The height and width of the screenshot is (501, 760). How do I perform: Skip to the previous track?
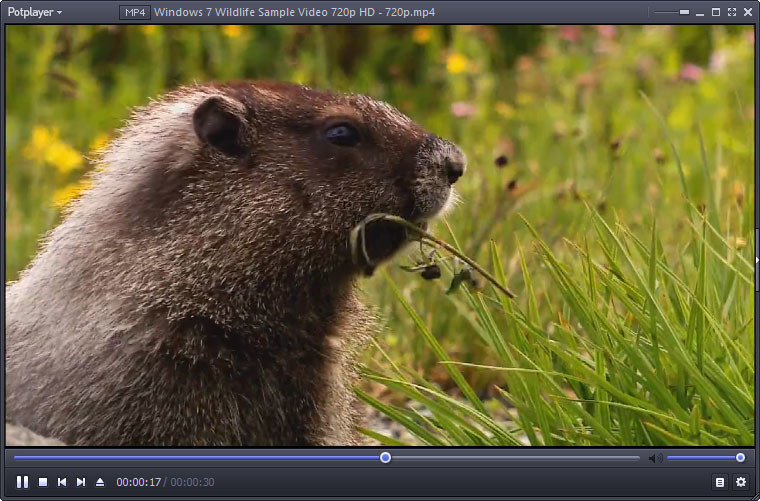tap(62, 482)
